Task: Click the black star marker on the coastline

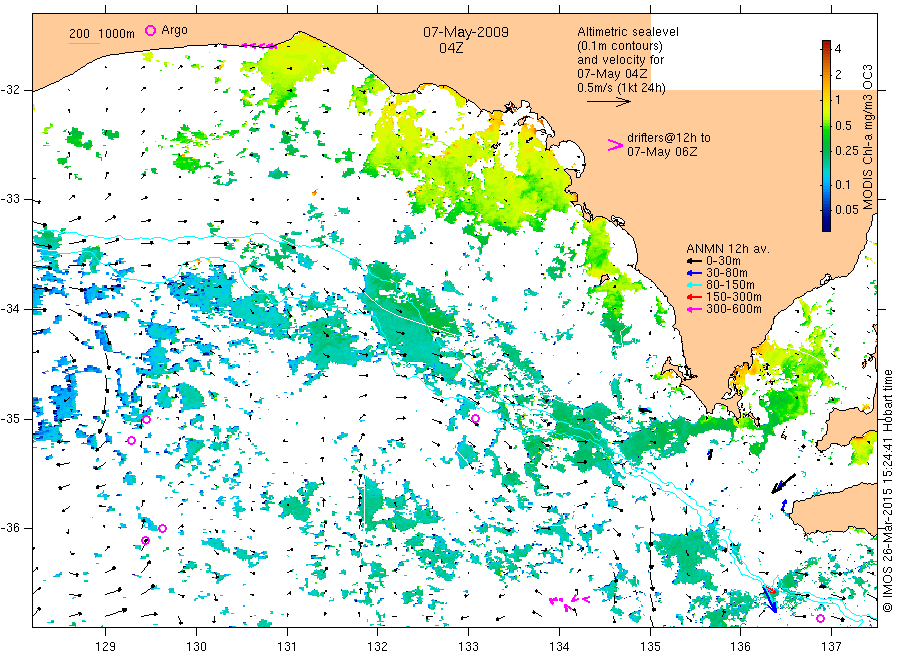Action: [509, 107]
